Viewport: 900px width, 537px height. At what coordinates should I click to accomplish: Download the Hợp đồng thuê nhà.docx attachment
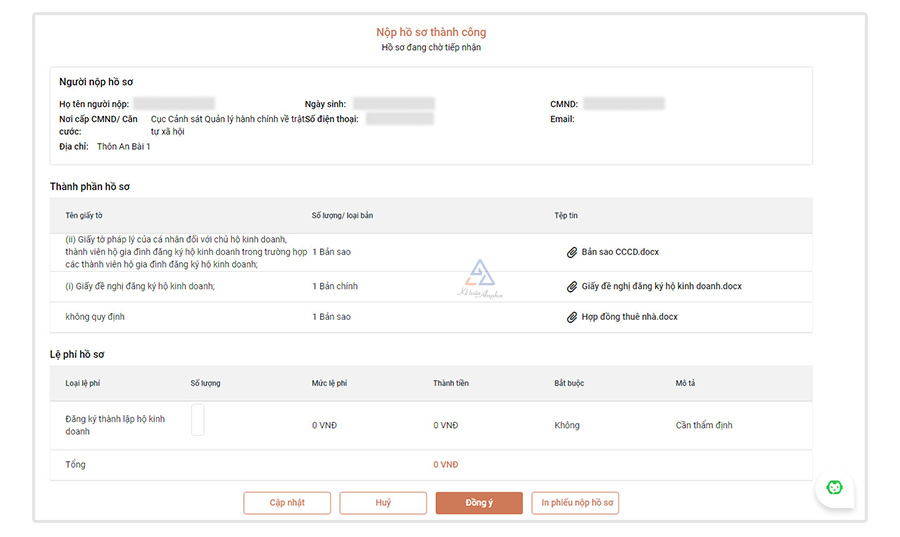[629, 317]
